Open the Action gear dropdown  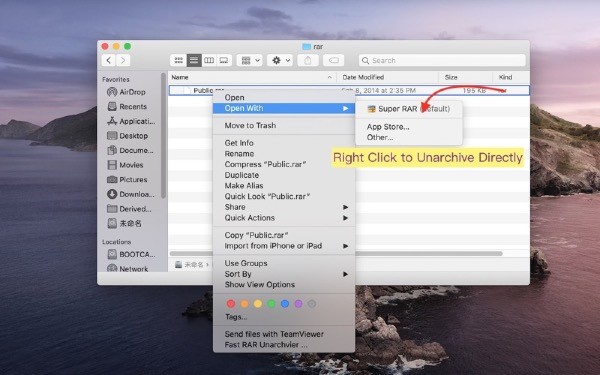280,60
